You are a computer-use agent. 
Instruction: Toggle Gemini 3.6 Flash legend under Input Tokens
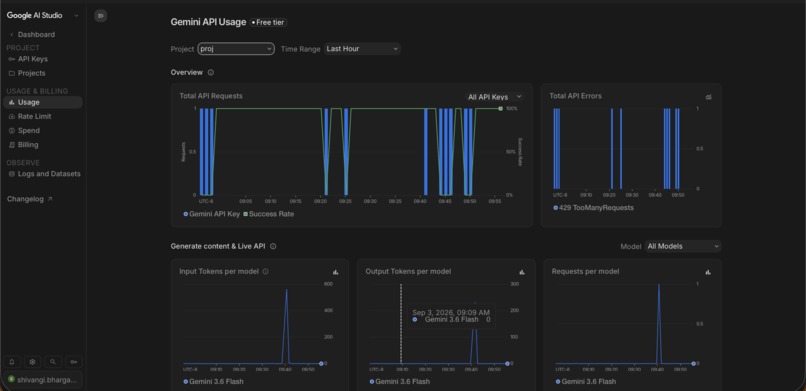click(x=213, y=381)
